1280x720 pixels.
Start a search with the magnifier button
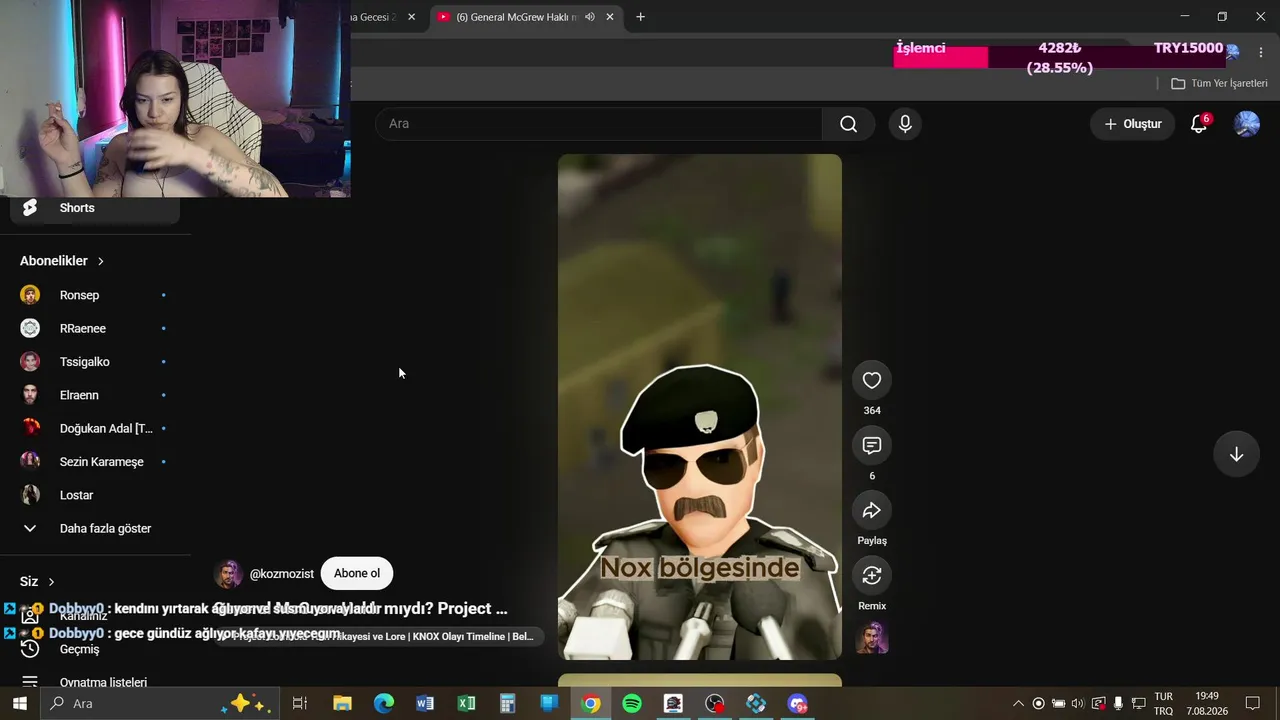tap(848, 124)
